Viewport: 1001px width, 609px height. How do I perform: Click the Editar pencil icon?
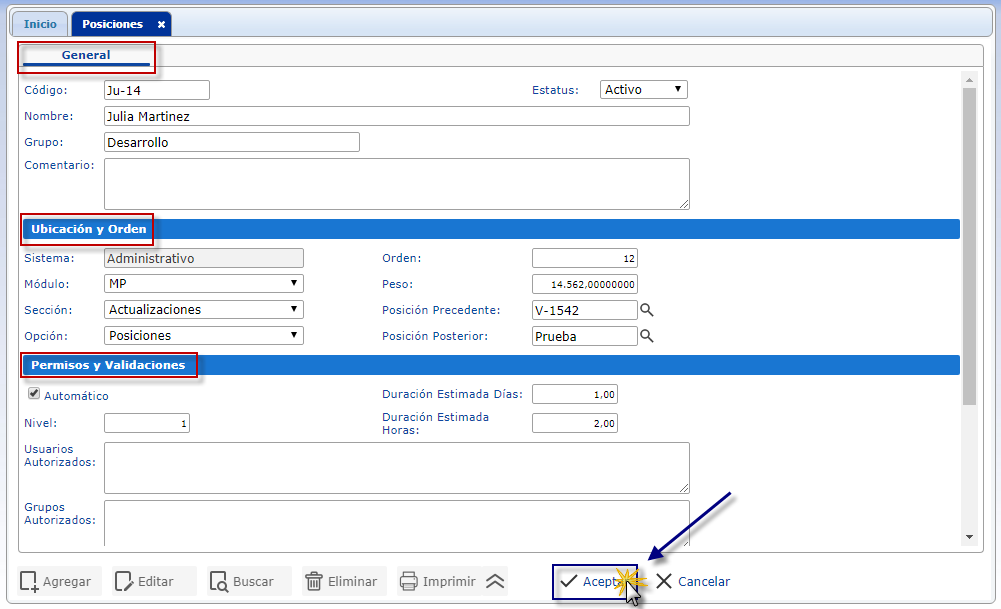(x=124, y=582)
